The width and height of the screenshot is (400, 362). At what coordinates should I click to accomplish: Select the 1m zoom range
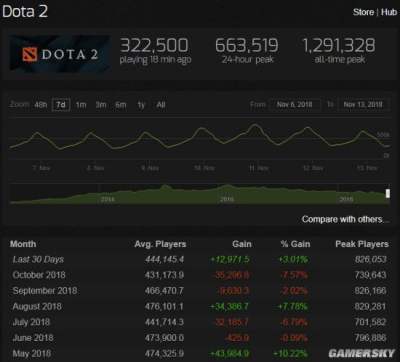pos(81,105)
